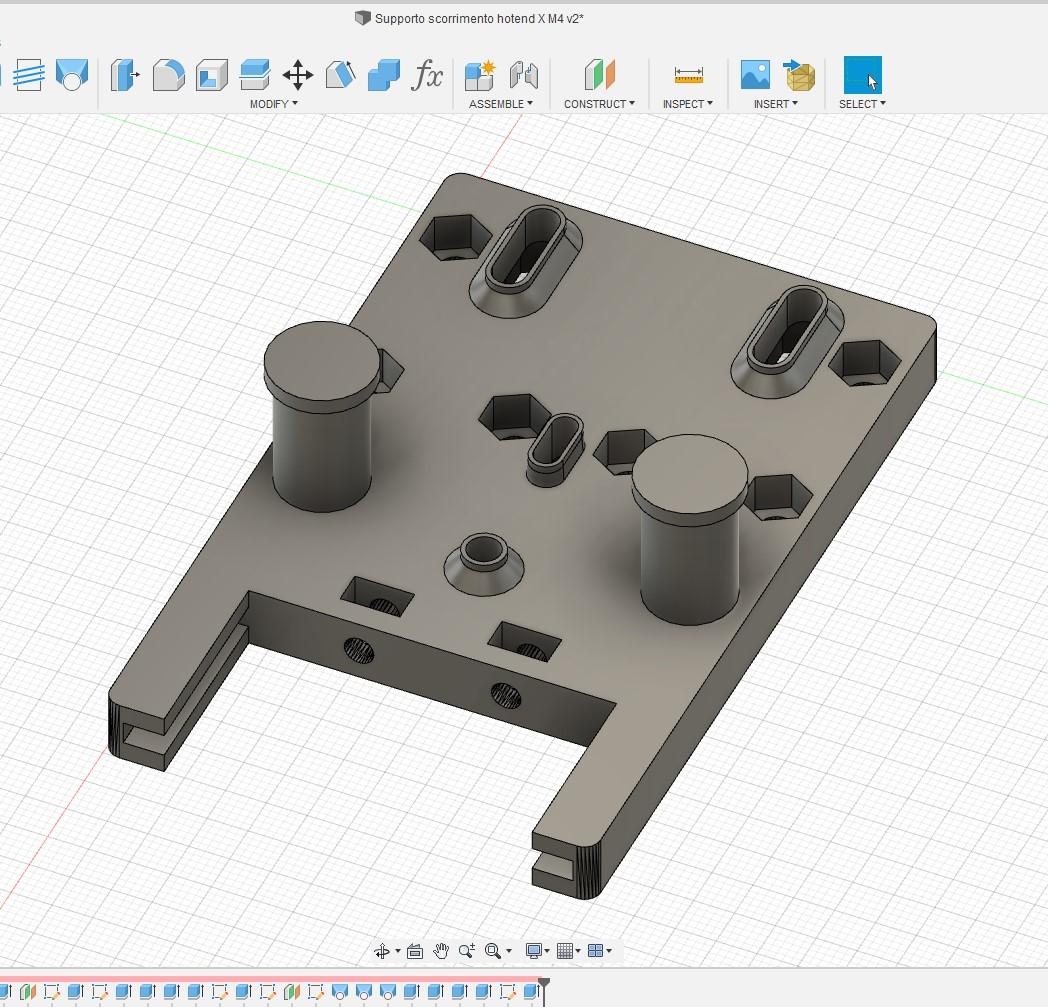Click the Insert image (canvas) icon
Viewport: 1048px width, 1007px height.
755,75
